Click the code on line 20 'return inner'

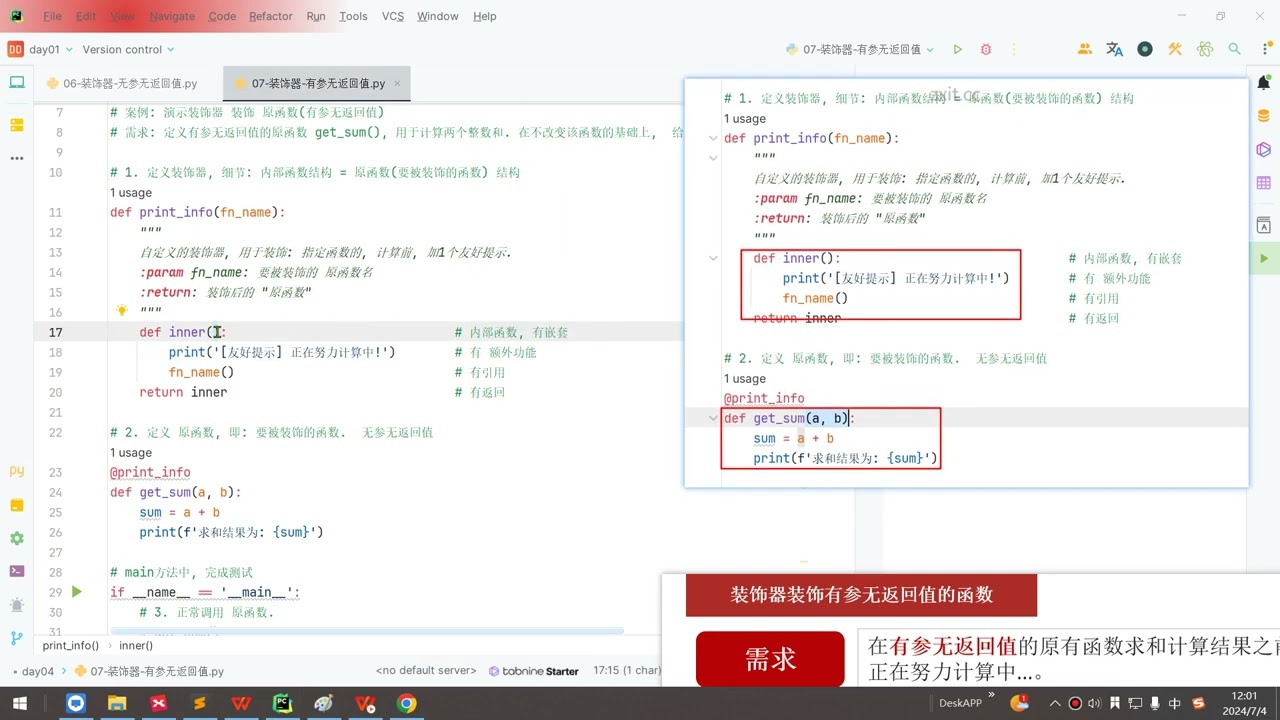tap(183, 392)
